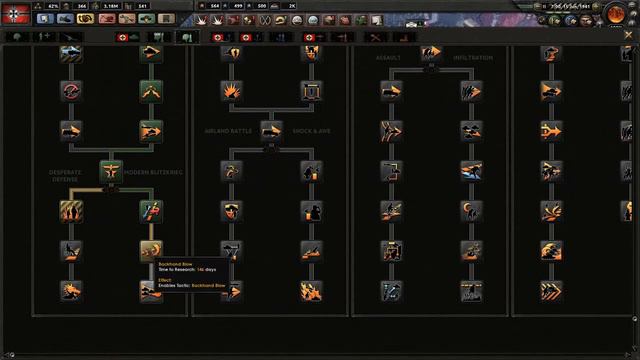Viewport: 640px width, 360px height.
Task: Select the doctrine between Airland Battle and Shock & Awe
Action: click(271, 131)
